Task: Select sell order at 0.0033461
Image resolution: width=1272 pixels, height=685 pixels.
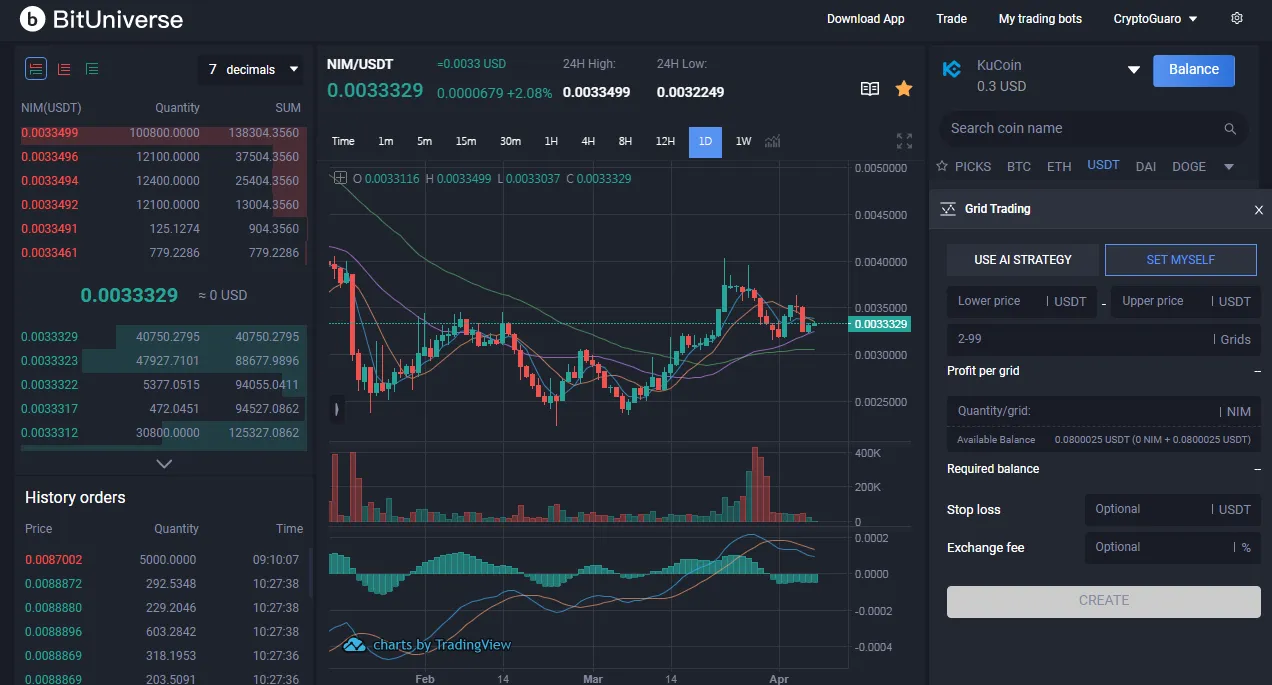Action: pyautogui.click(x=164, y=253)
